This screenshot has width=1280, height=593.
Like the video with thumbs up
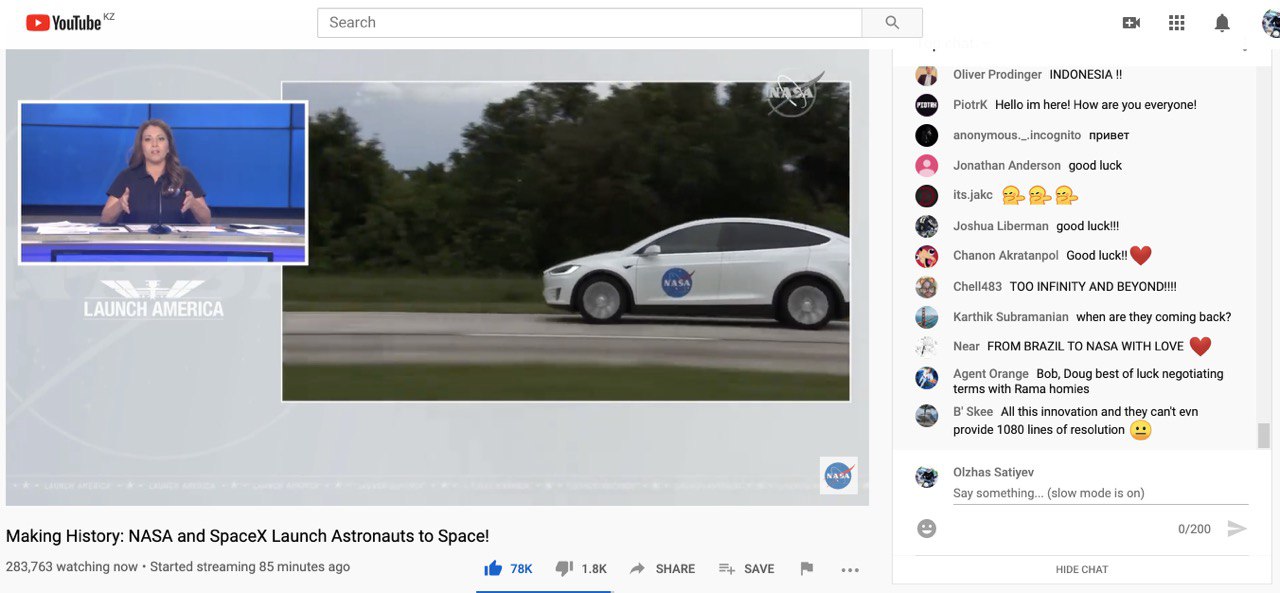tap(493, 568)
